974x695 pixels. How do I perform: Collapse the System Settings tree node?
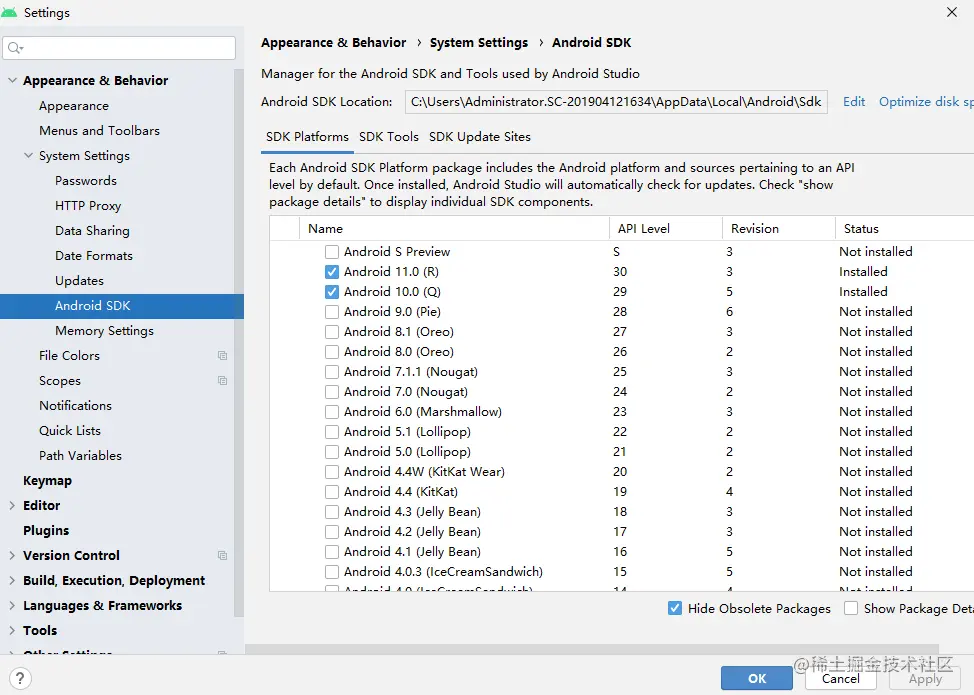pos(28,155)
